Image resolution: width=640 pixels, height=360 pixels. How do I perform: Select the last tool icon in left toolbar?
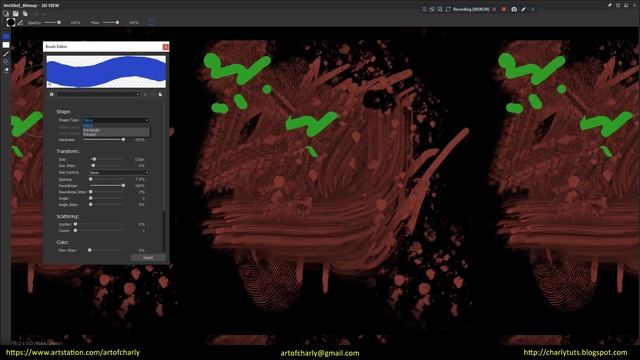(6, 70)
